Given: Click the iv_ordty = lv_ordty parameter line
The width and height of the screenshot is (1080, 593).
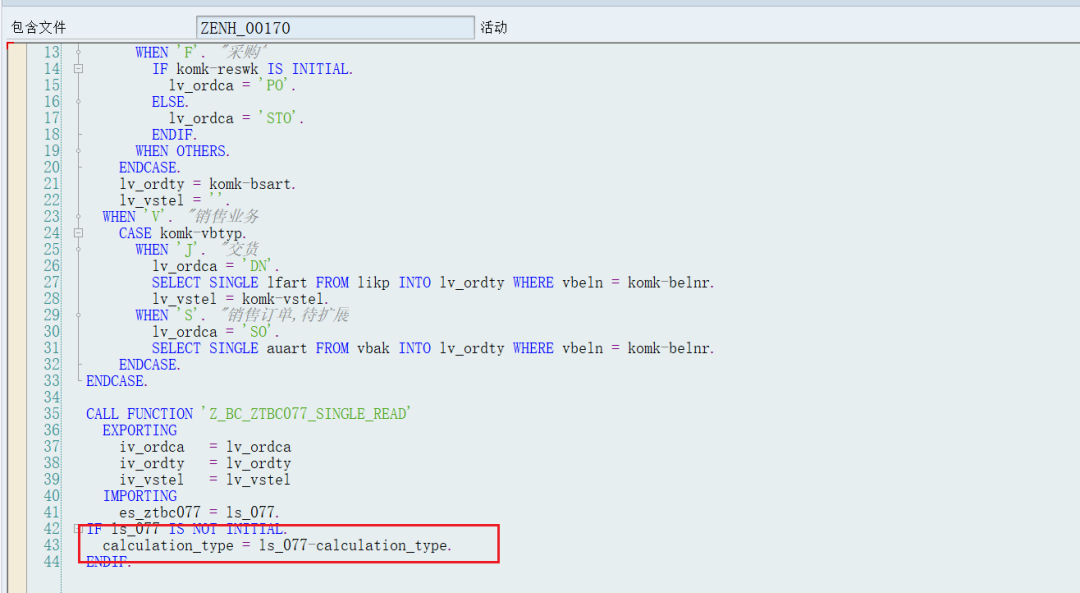Looking at the screenshot, I should point(205,464).
